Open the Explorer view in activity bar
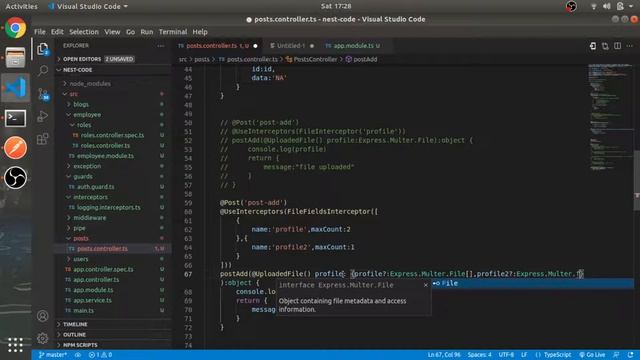The height and width of the screenshot is (360, 640). coord(43,49)
